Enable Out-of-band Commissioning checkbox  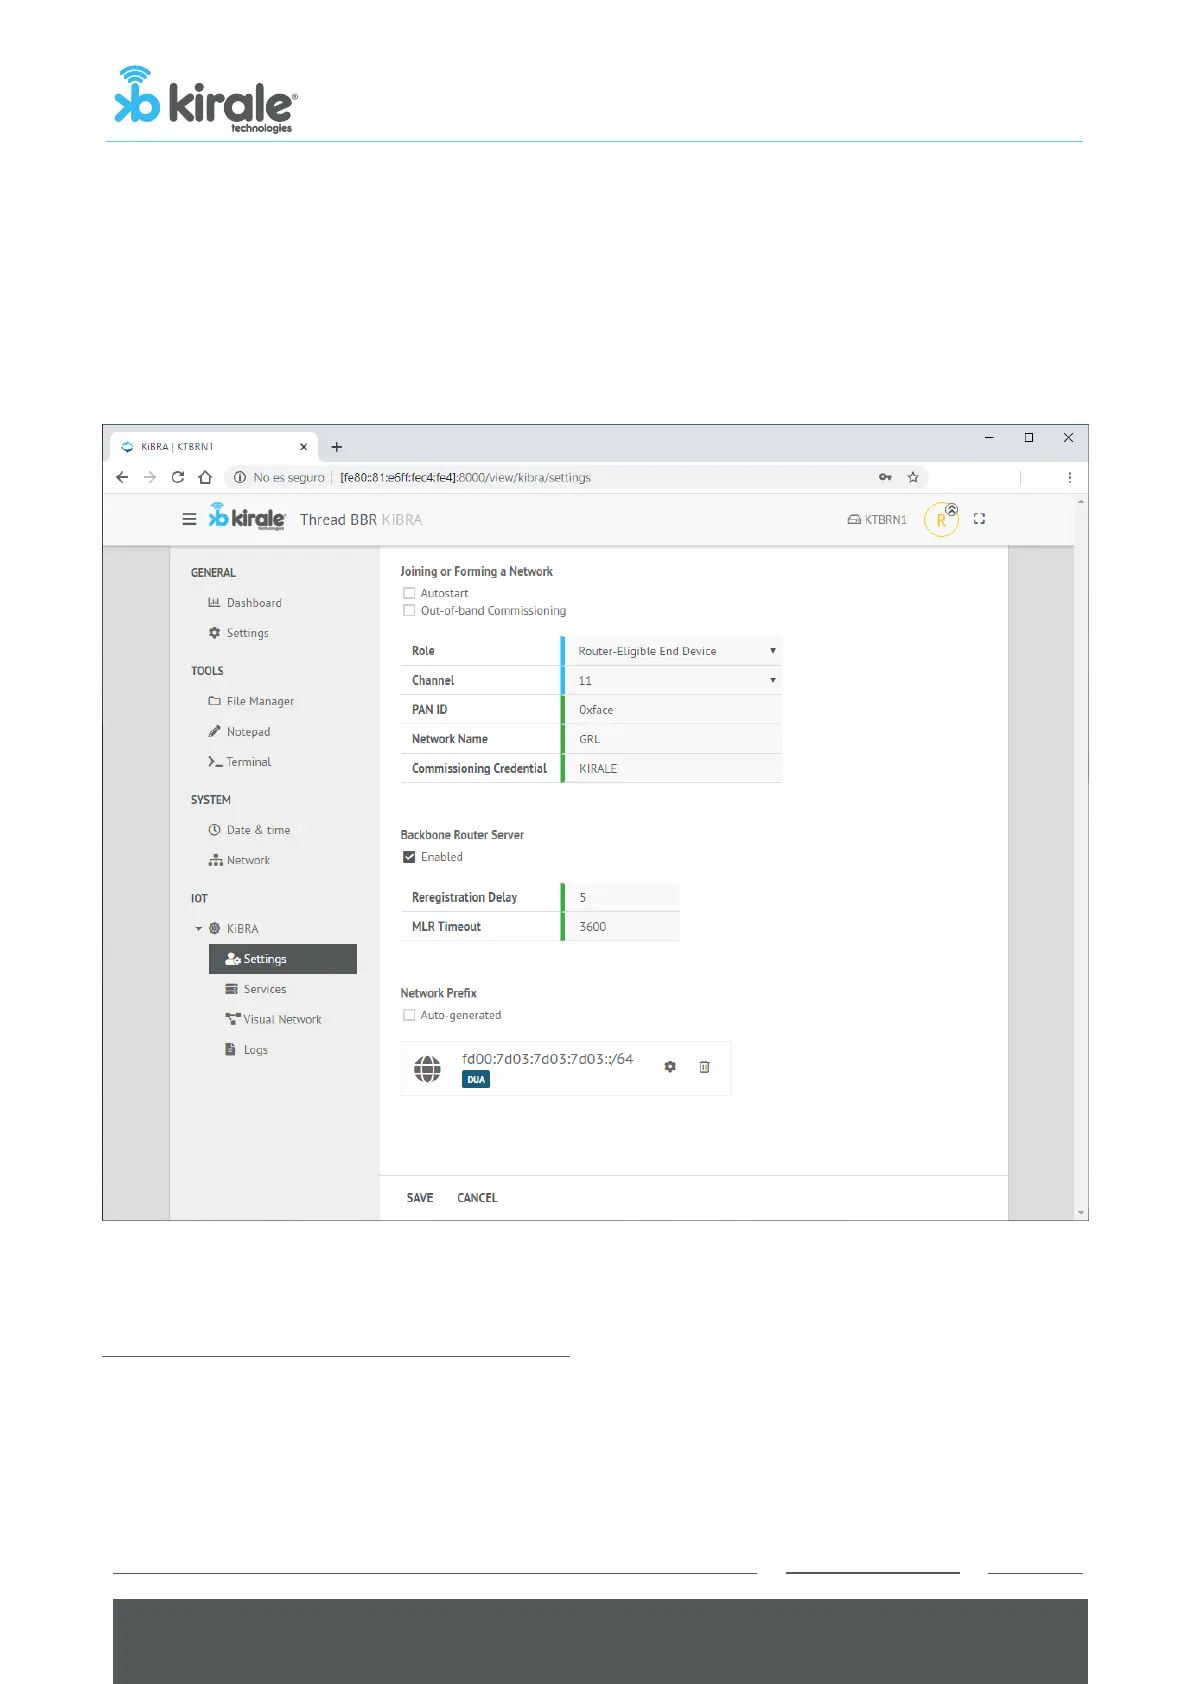(x=409, y=610)
